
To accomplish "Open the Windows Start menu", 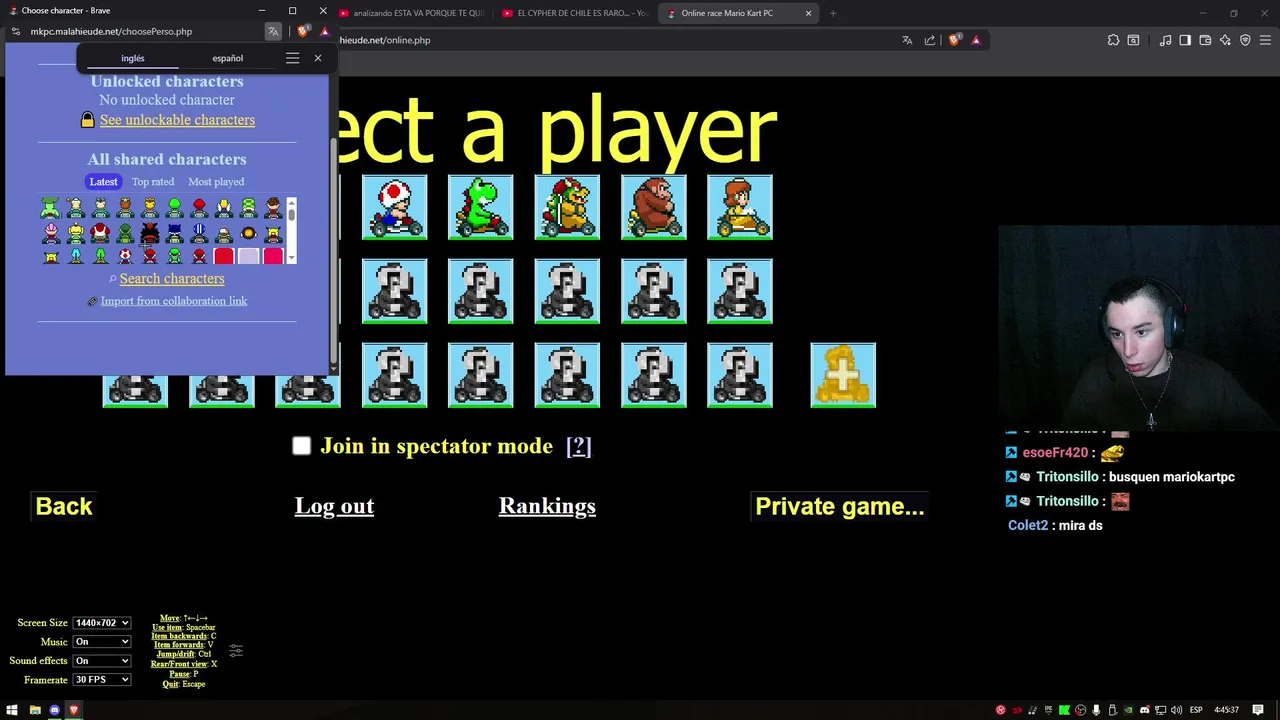I will [12, 710].
